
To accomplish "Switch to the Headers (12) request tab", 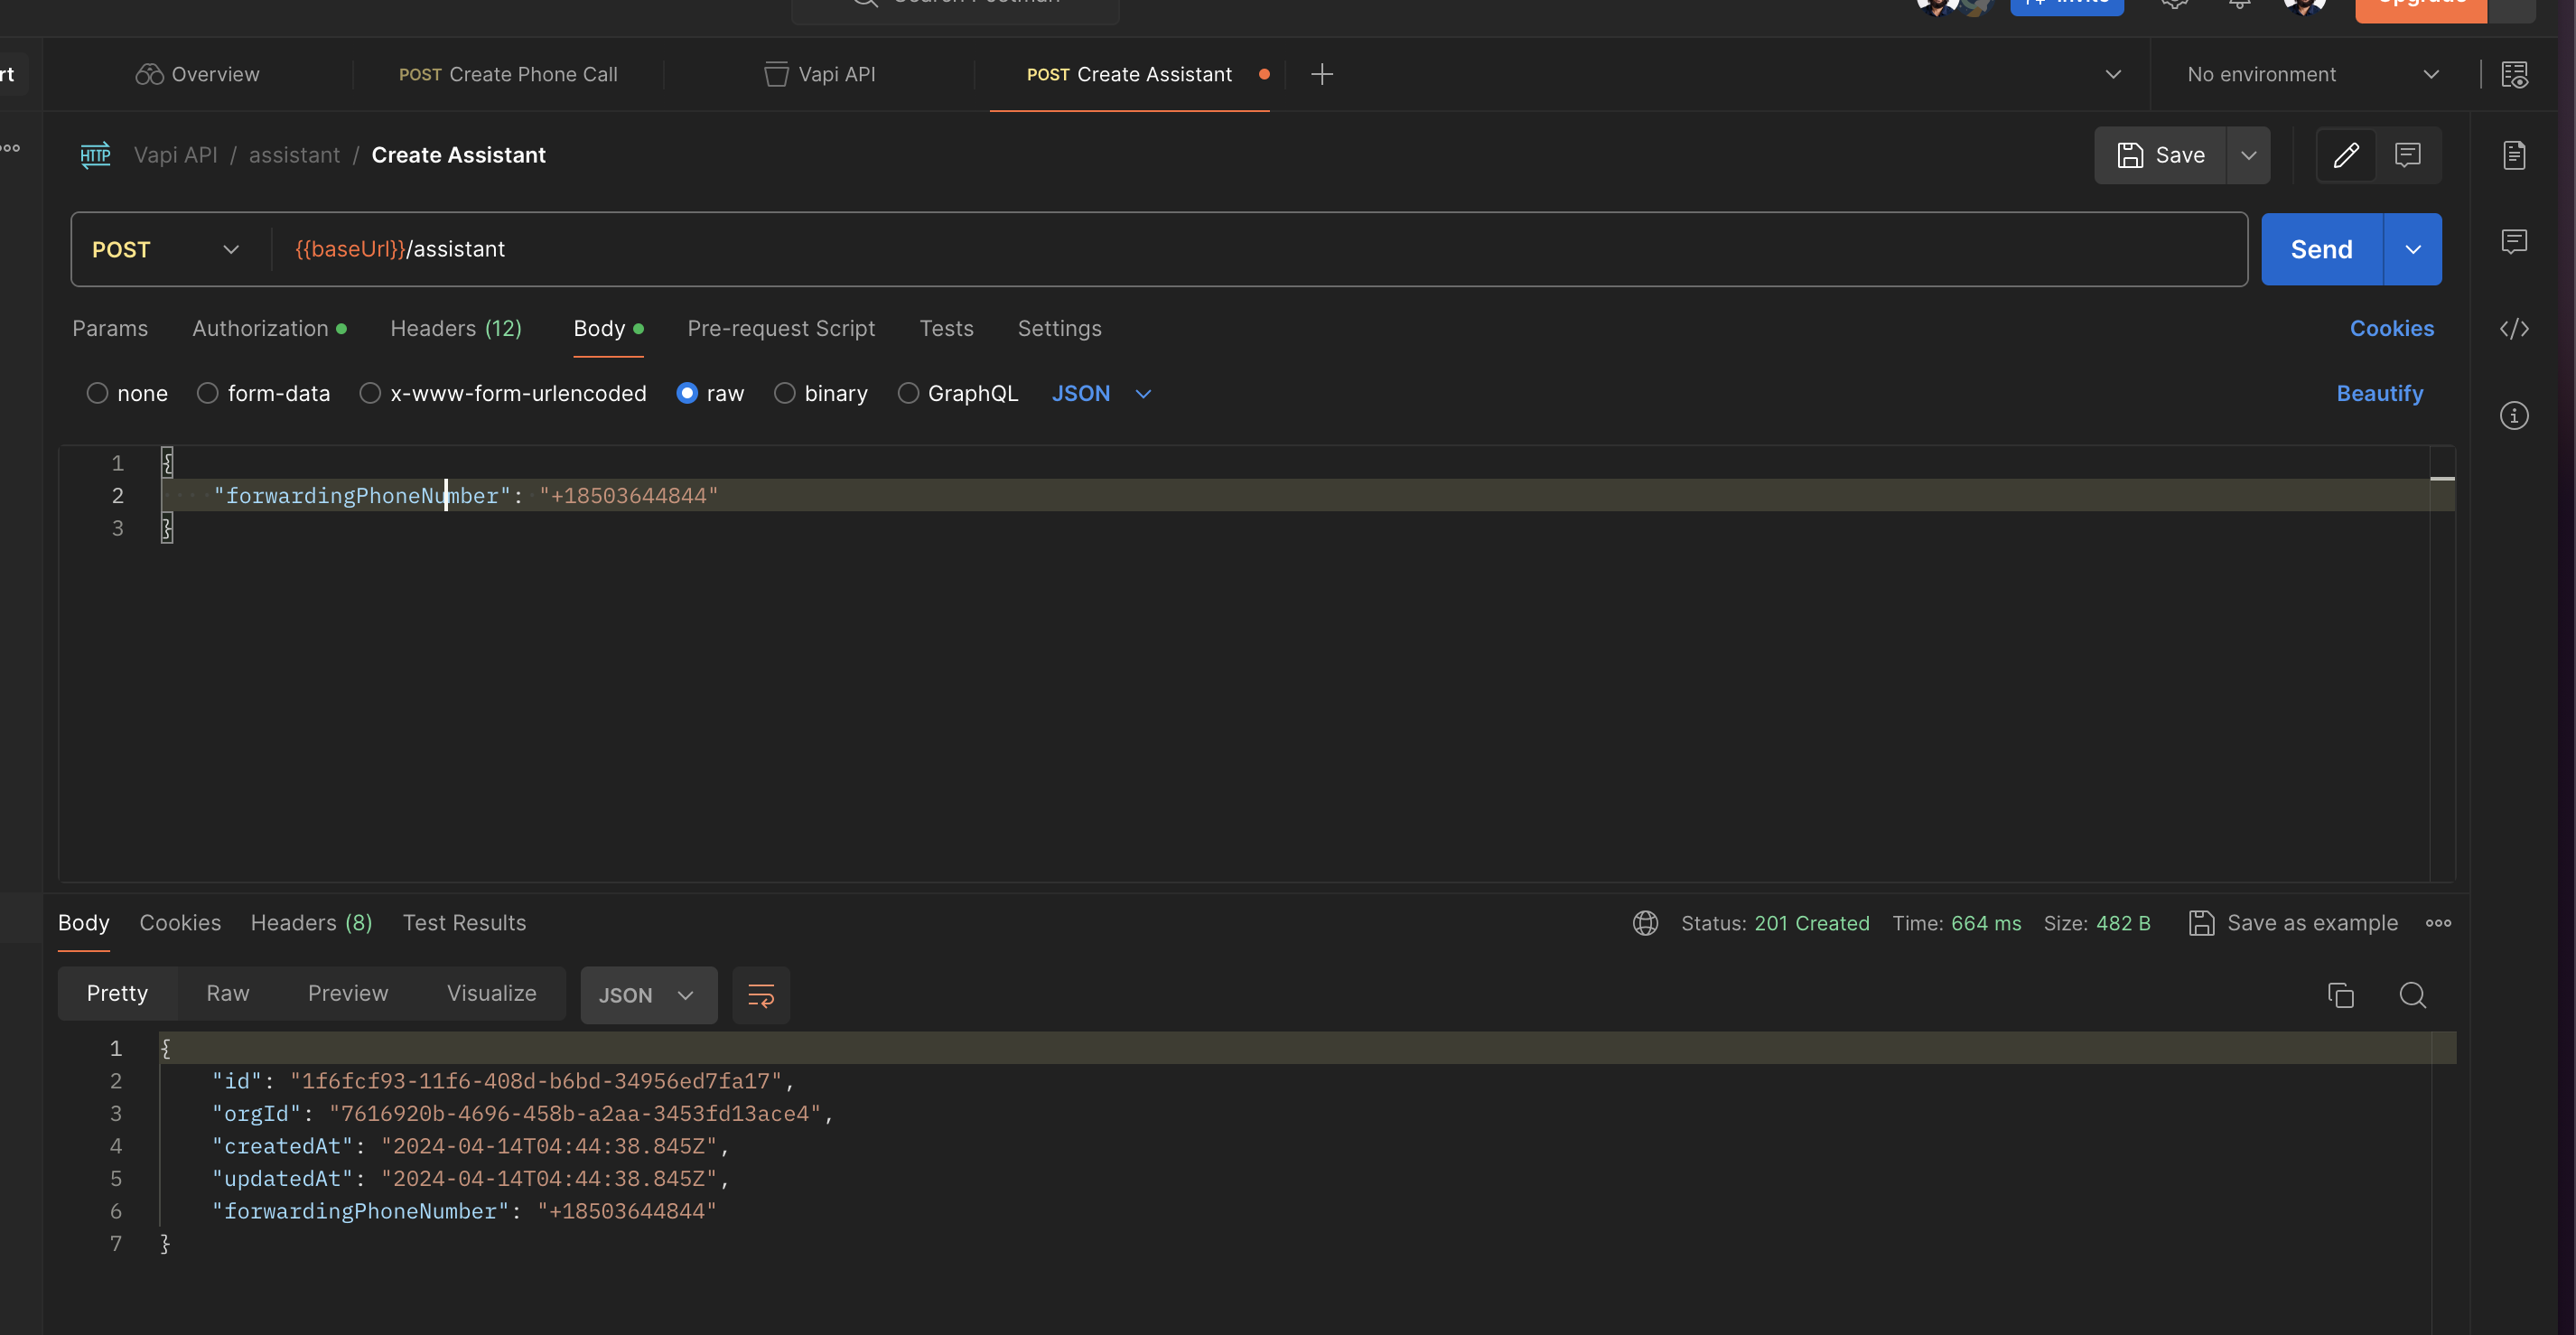I will coord(455,328).
